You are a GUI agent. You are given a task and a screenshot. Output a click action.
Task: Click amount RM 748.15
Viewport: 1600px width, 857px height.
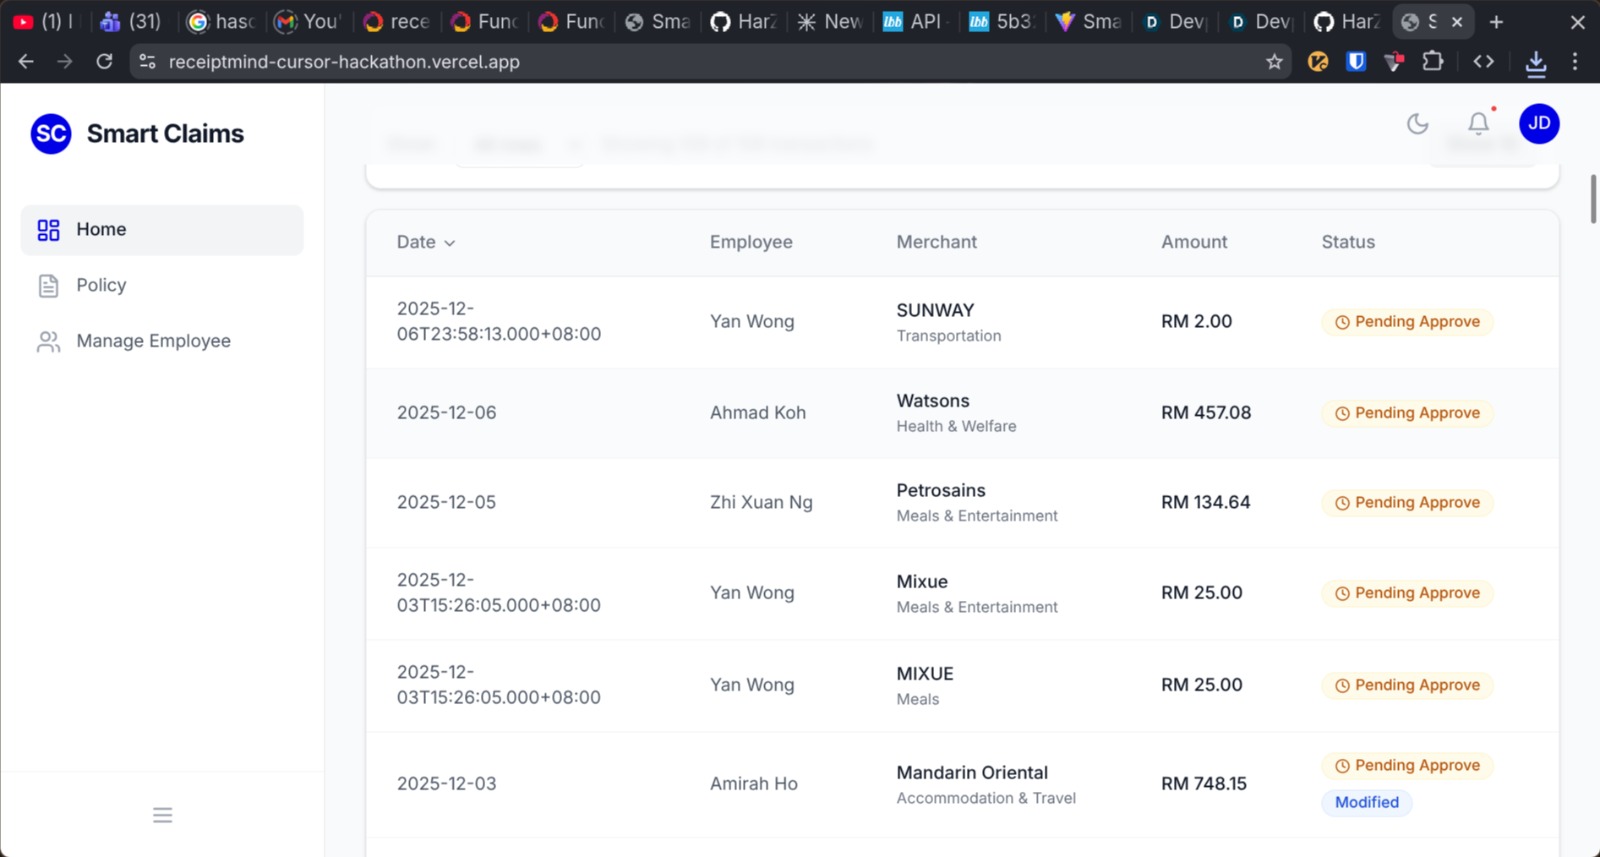[x=1204, y=784]
